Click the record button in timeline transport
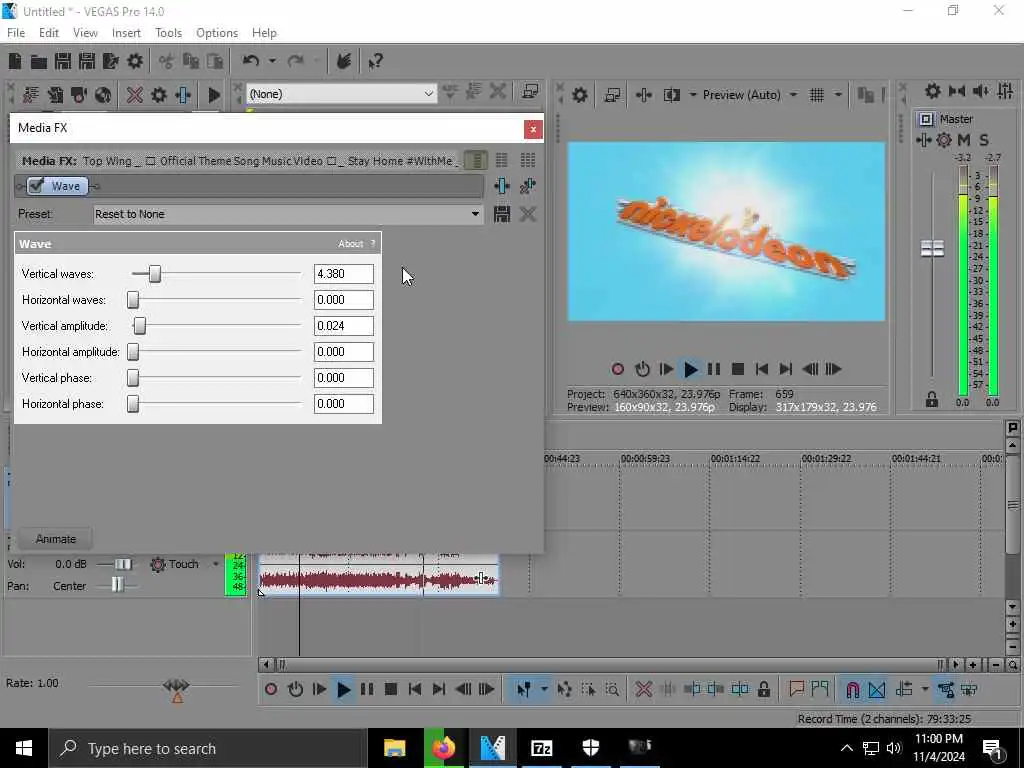 (x=271, y=689)
